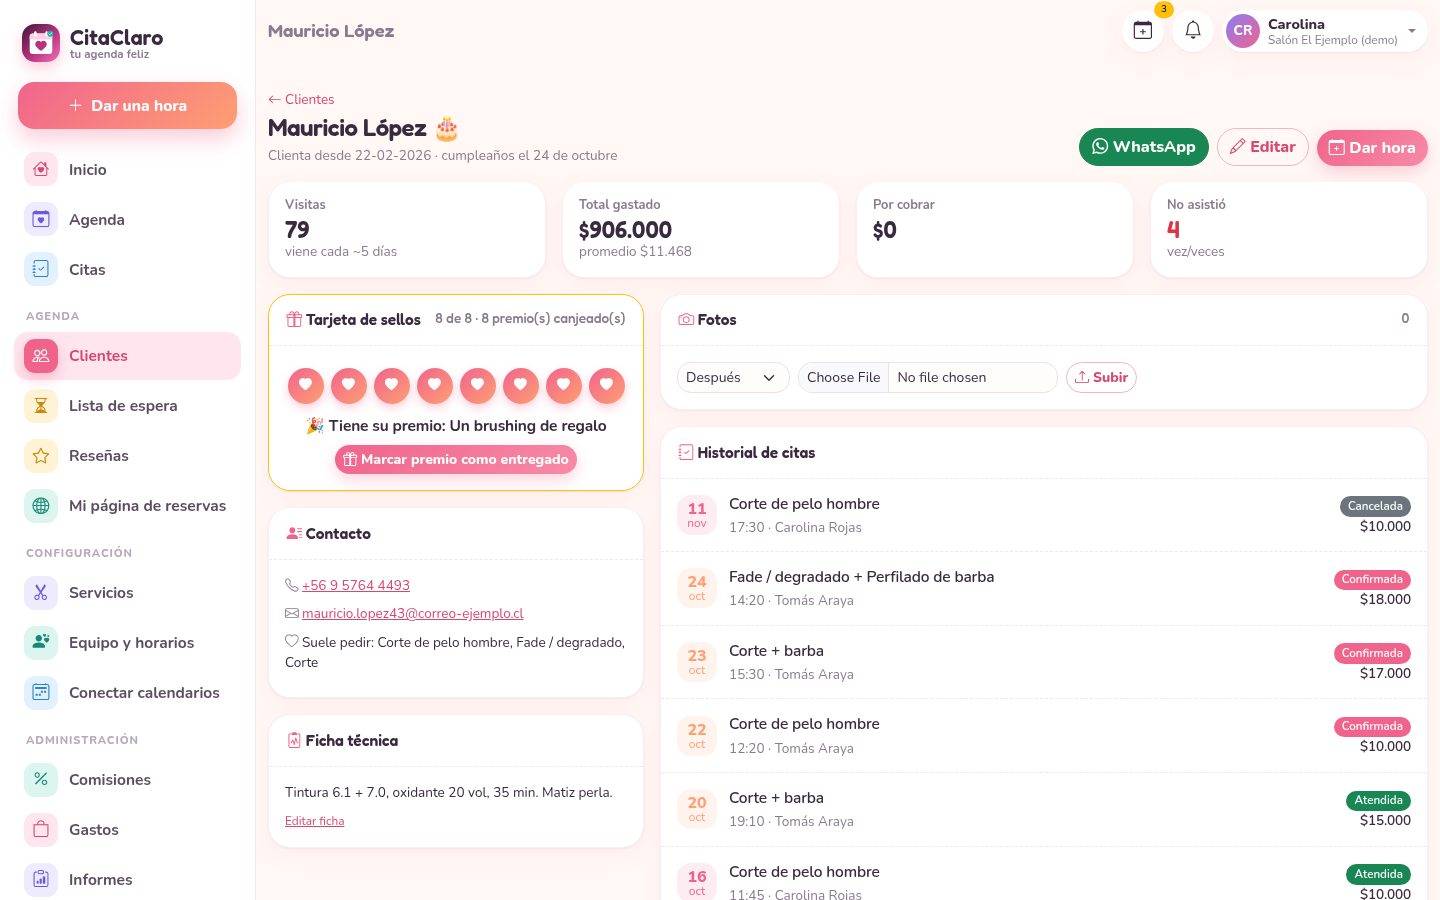Call the phone number +56 9 5764 4493

click(x=356, y=585)
